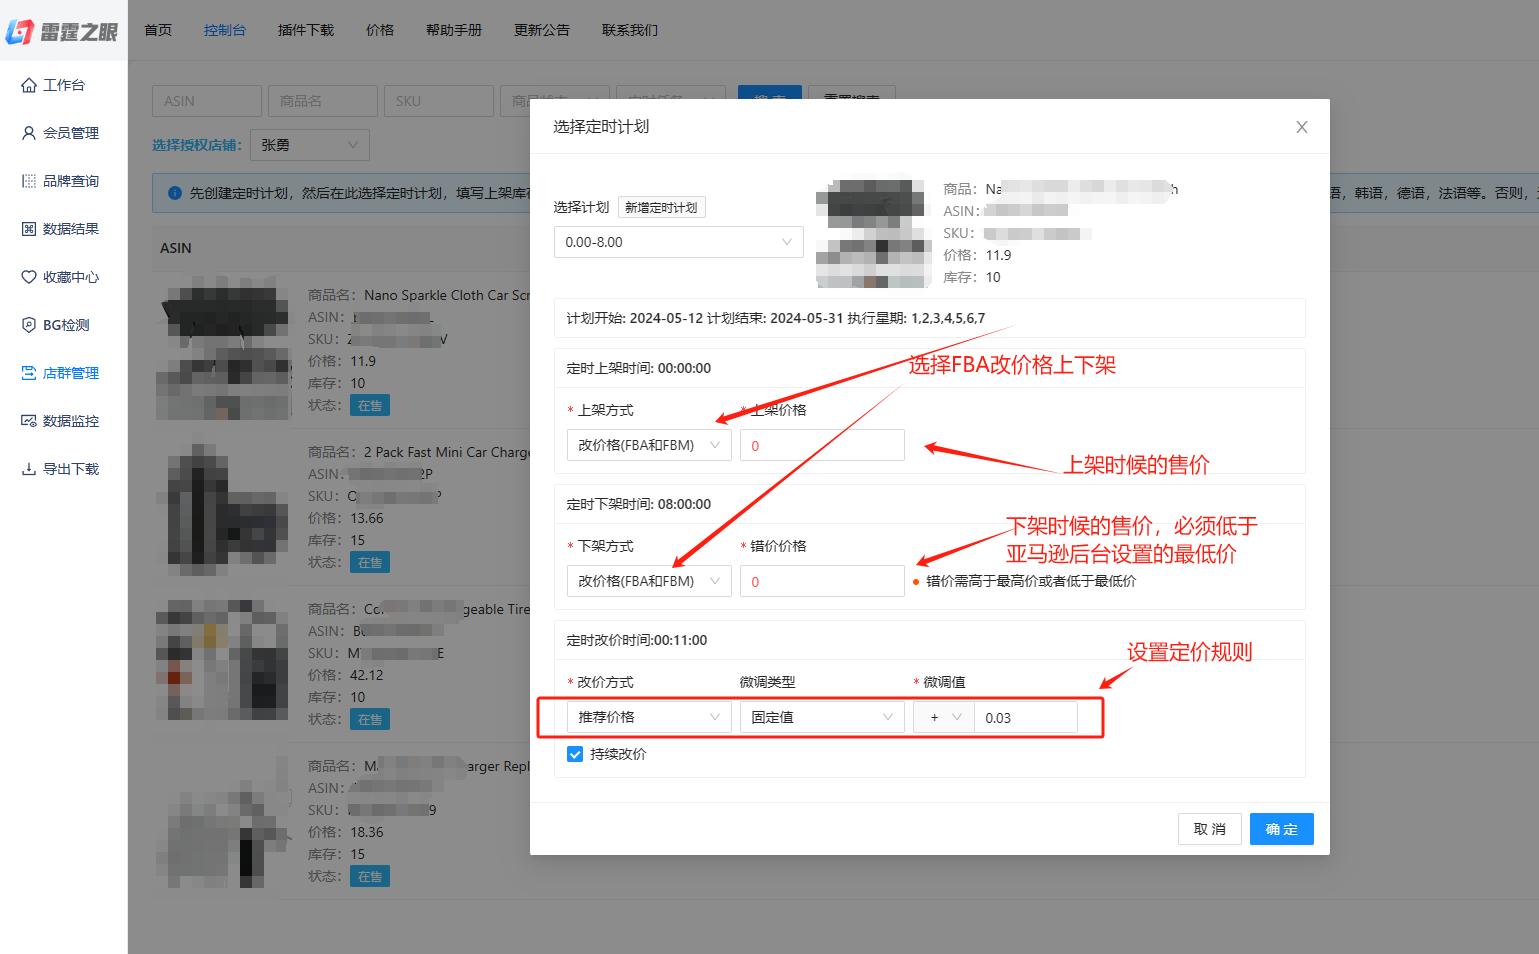
Task: Click the 收藏中心 heart icon
Action: pyautogui.click(x=29, y=277)
